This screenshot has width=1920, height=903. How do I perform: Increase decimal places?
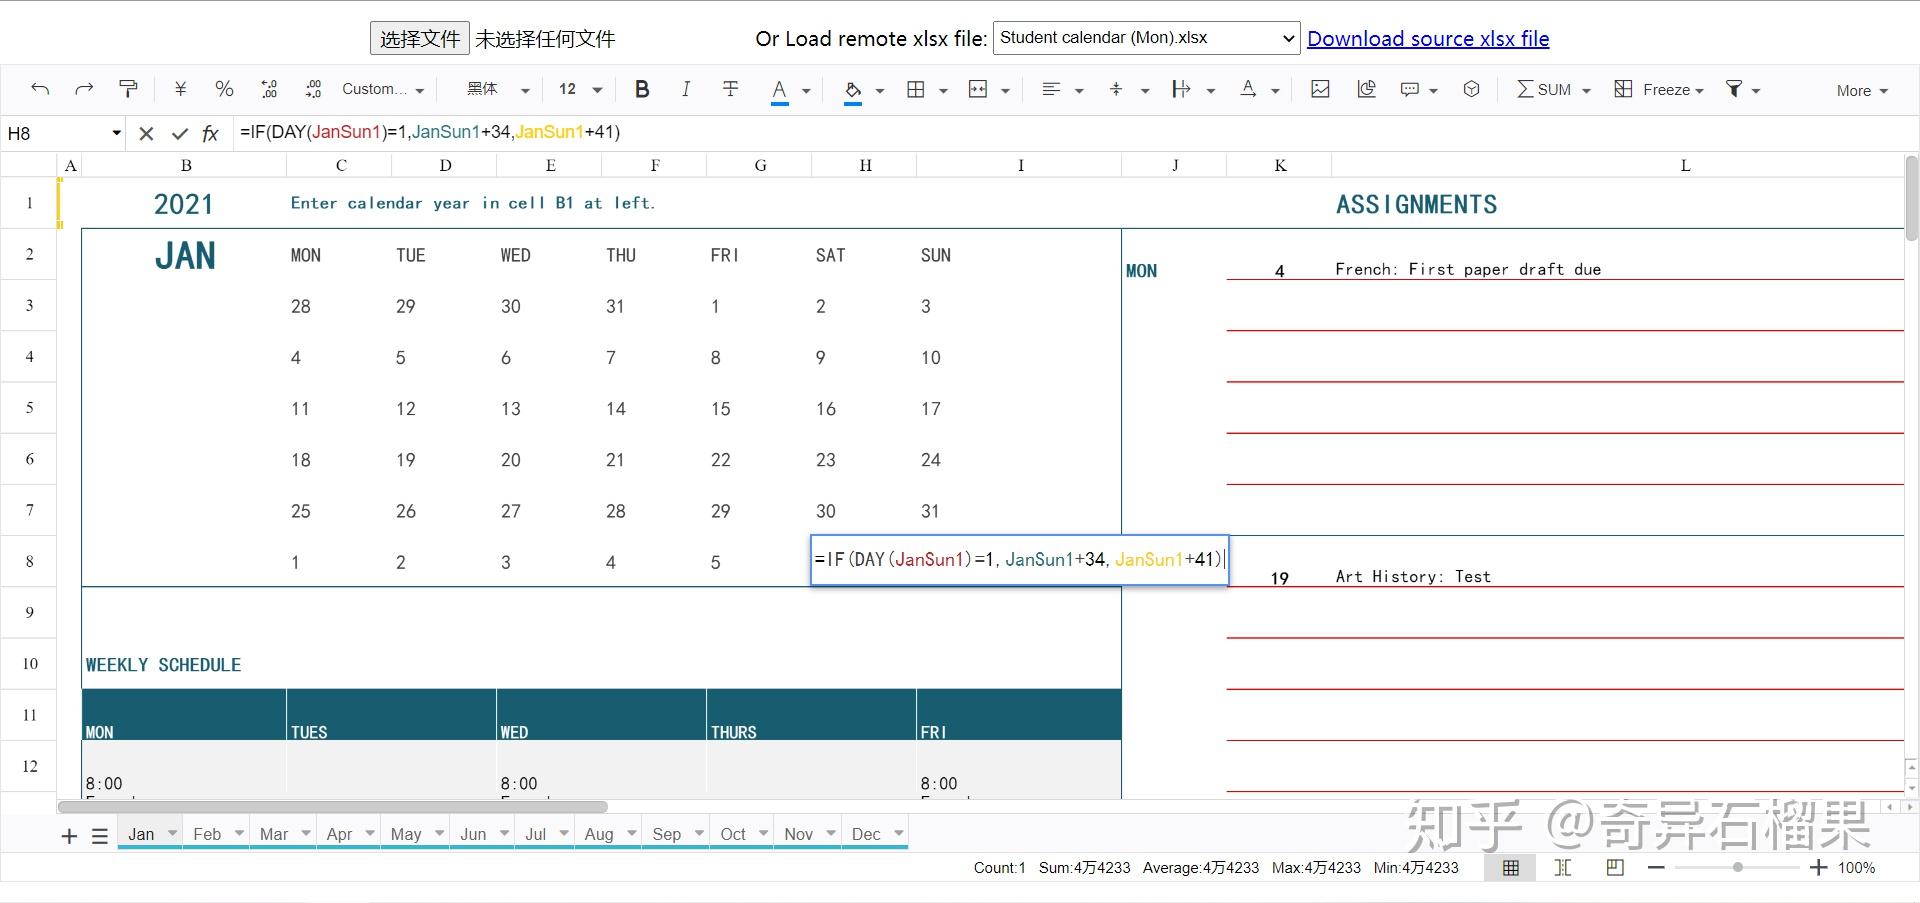(x=313, y=89)
